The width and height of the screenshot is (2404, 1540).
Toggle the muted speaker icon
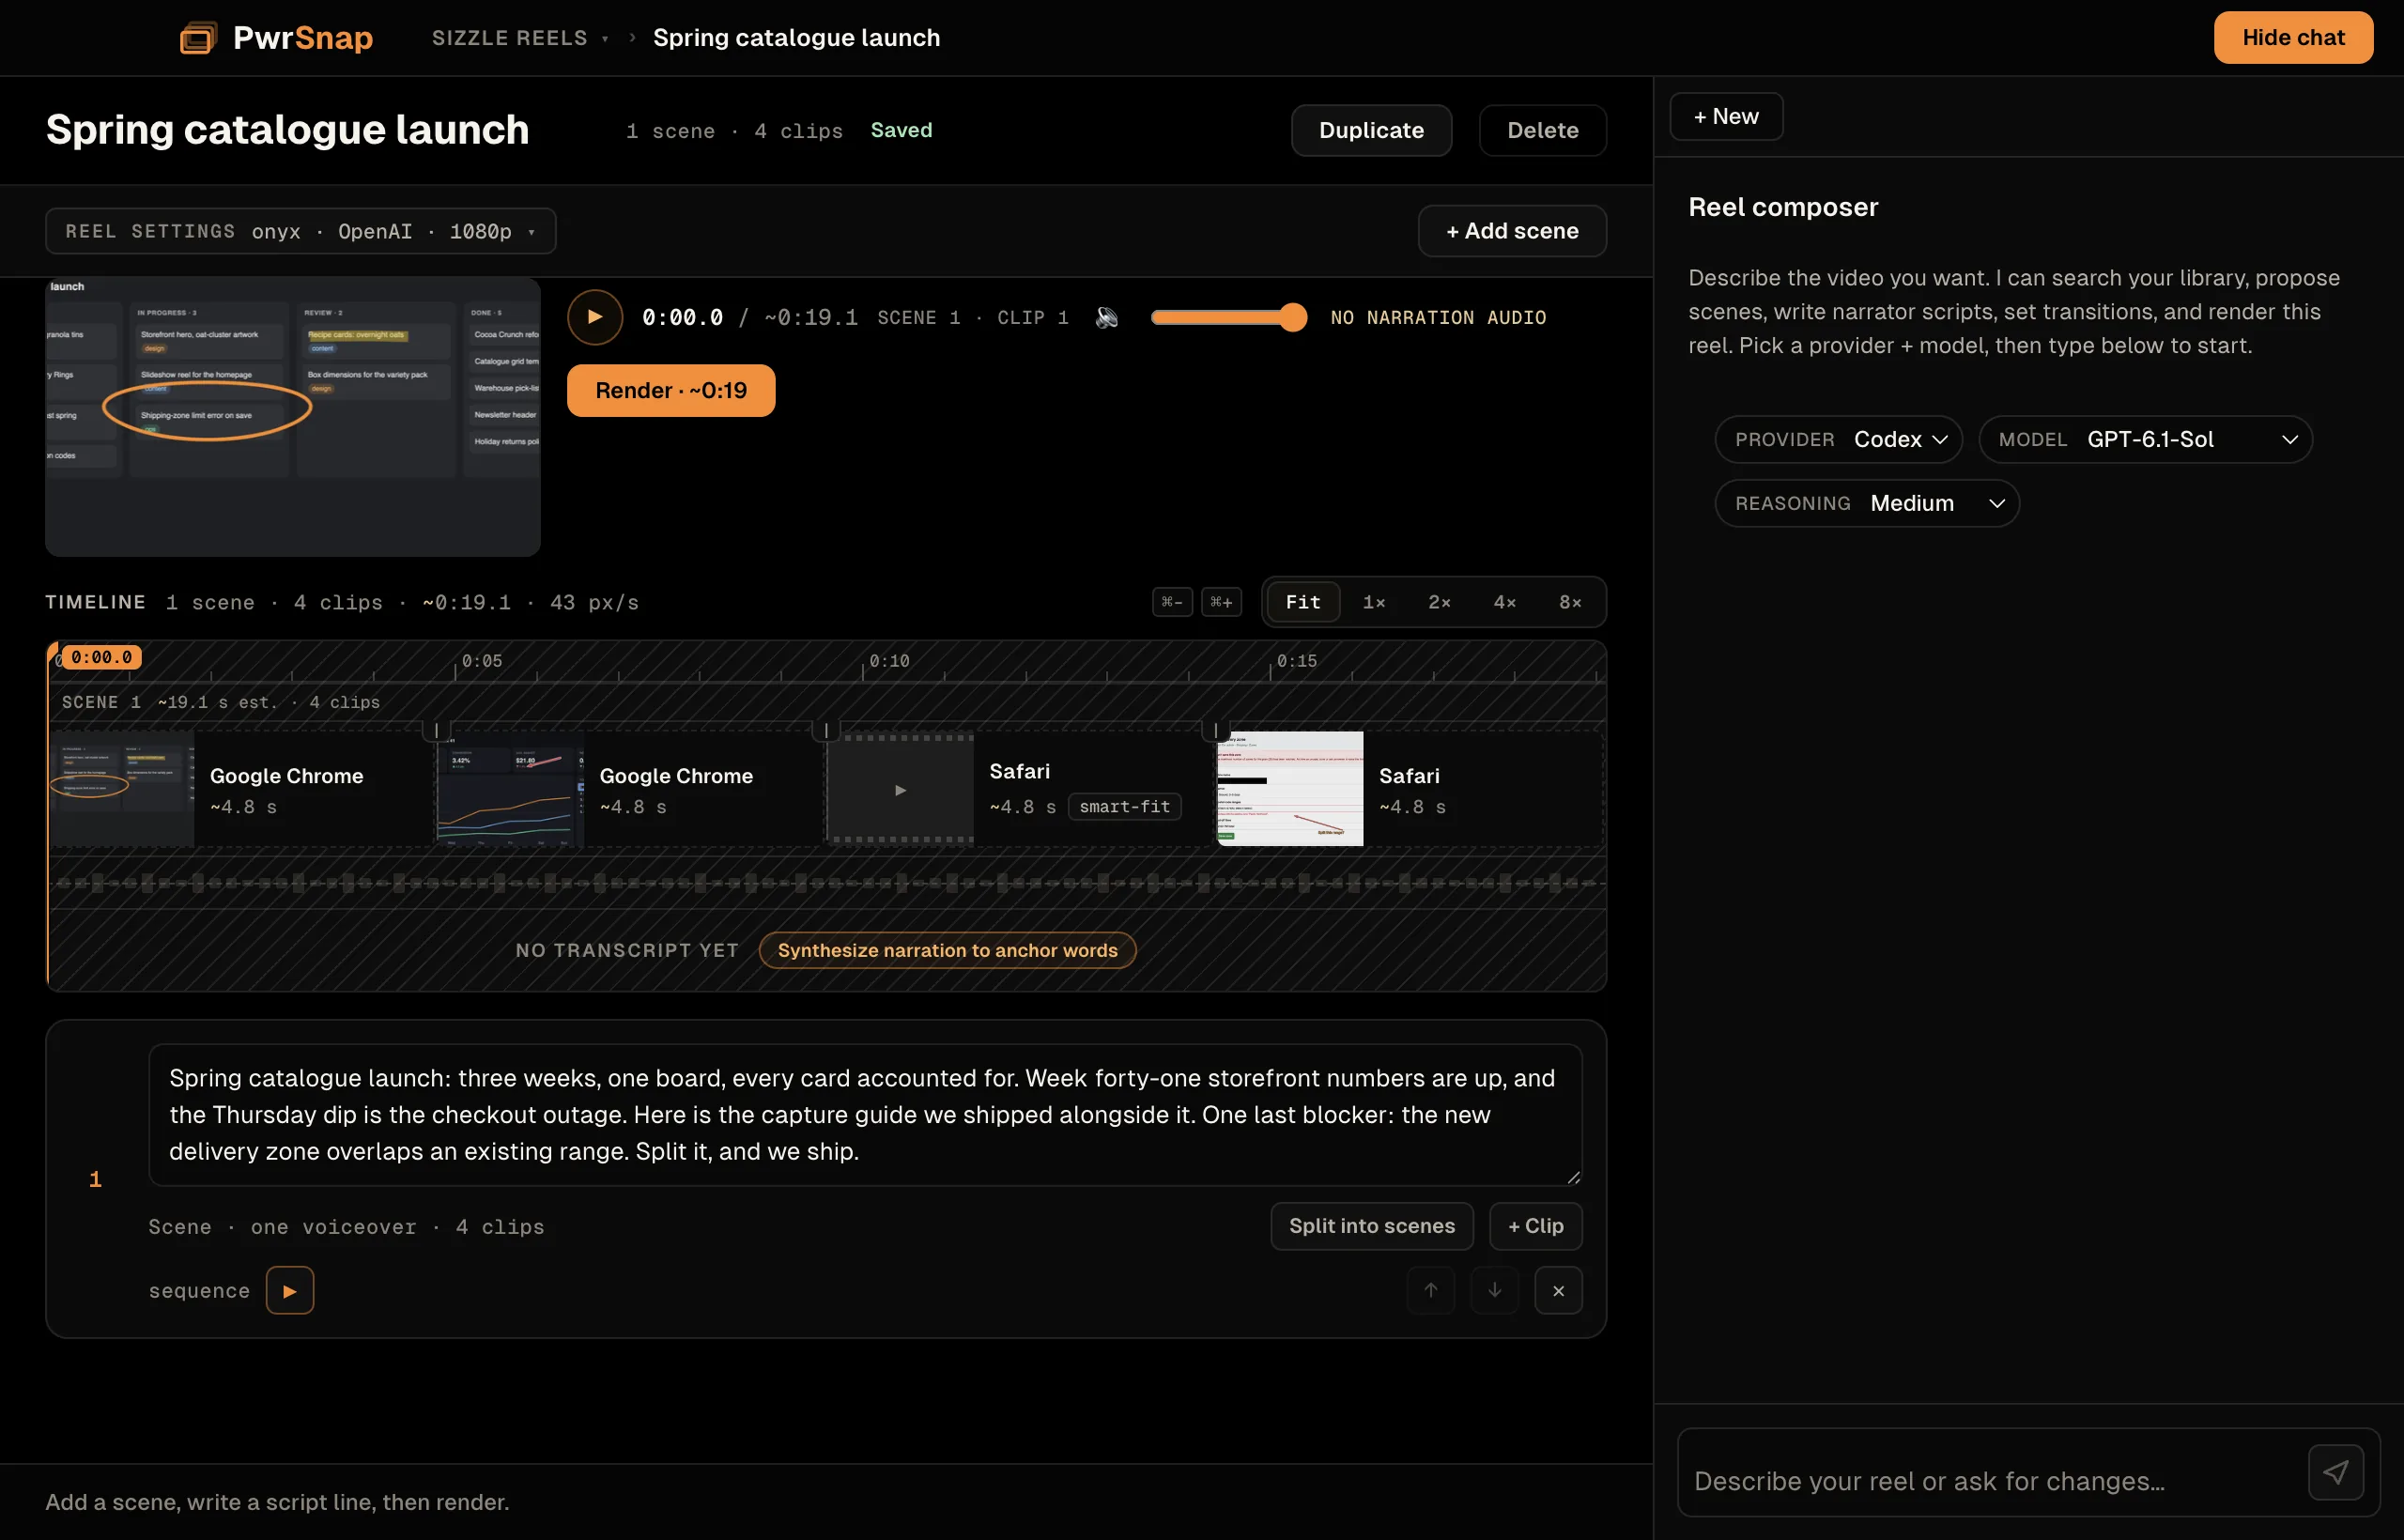point(1106,317)
